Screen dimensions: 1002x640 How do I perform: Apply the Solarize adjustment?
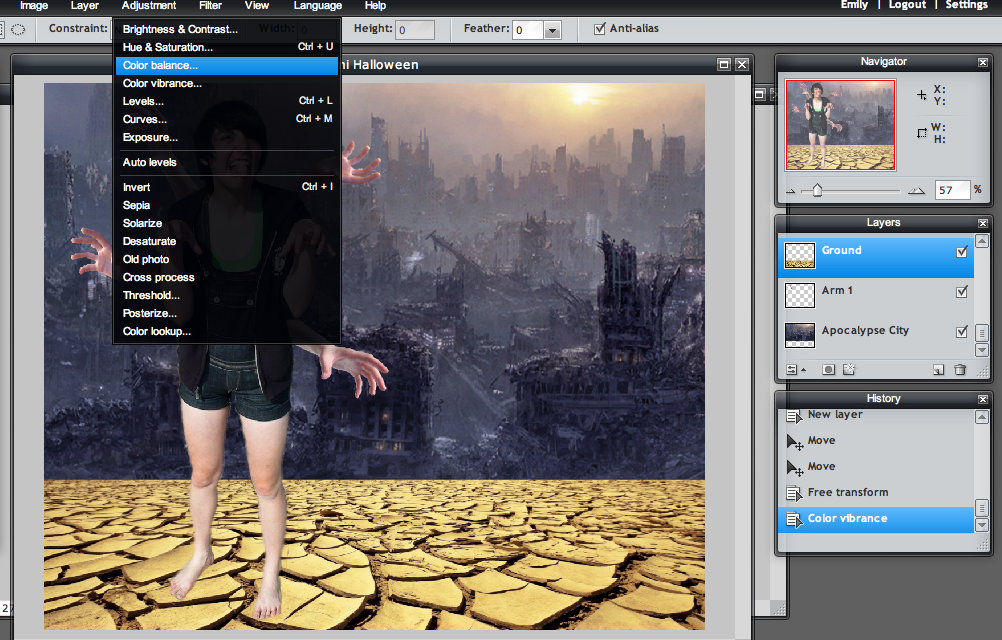pos(227,223)
